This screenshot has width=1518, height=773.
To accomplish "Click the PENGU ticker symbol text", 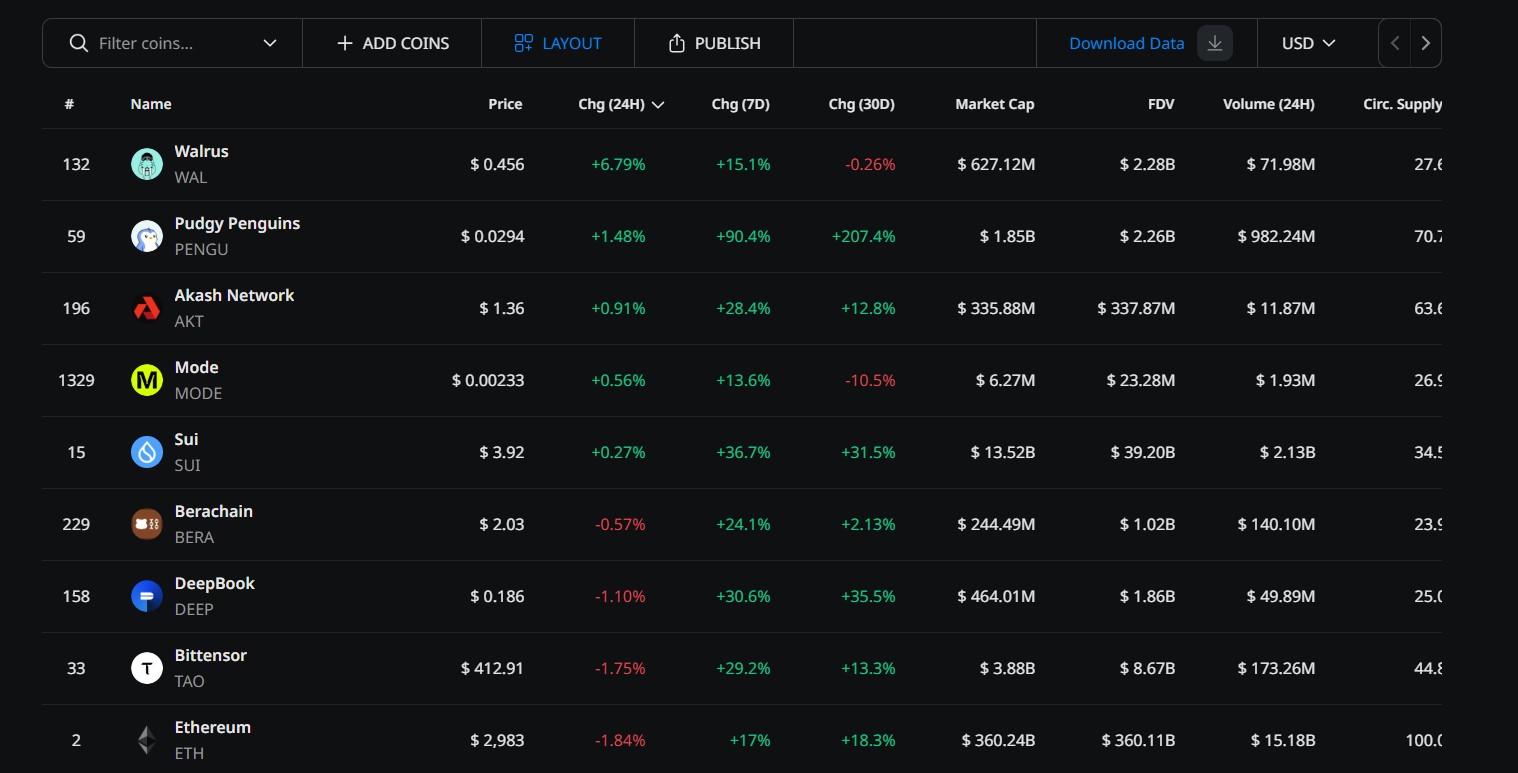I will point(202,249).
